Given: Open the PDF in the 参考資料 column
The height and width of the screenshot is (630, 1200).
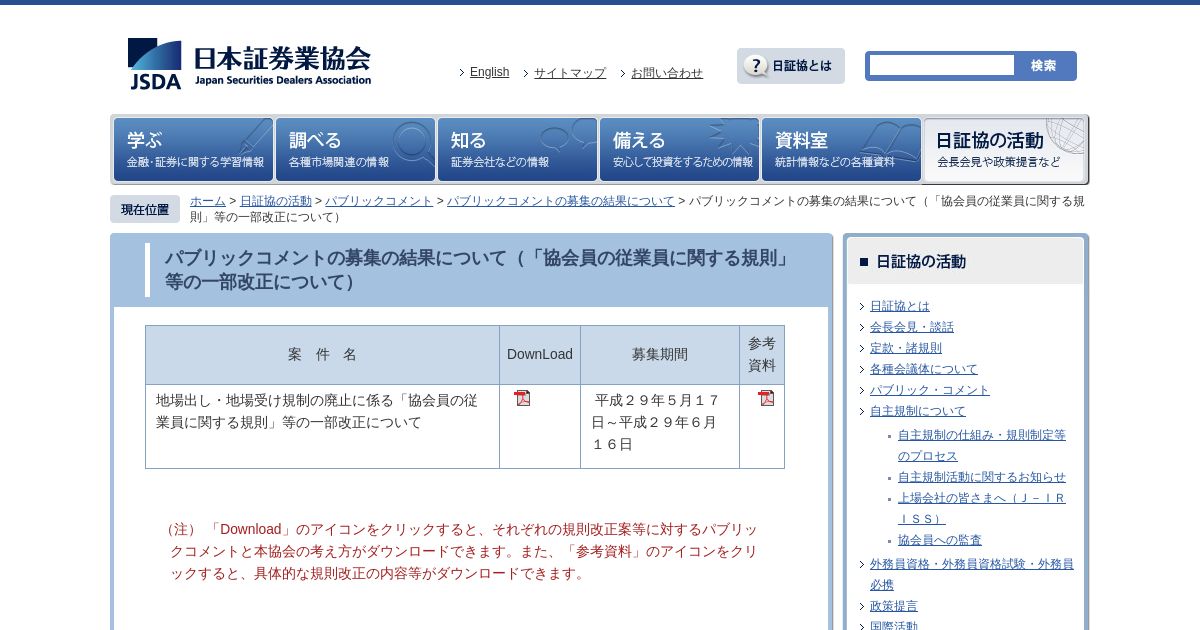Looking at the screenshot, I should pyautogui.click(x=766, y=398).
